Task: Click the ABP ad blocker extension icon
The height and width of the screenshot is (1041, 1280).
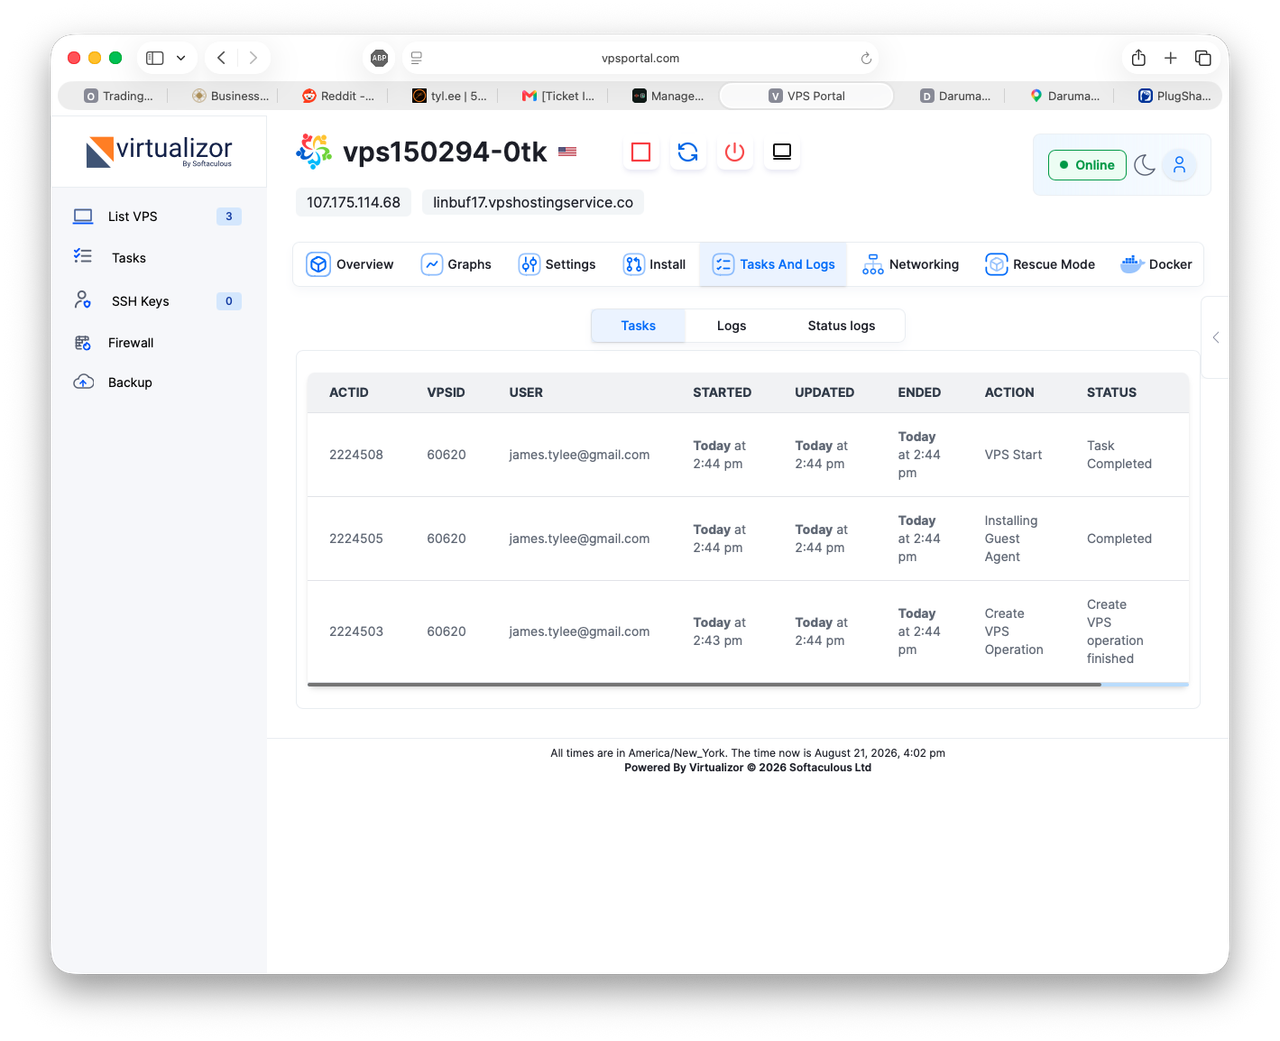Action: pos(379,58)
